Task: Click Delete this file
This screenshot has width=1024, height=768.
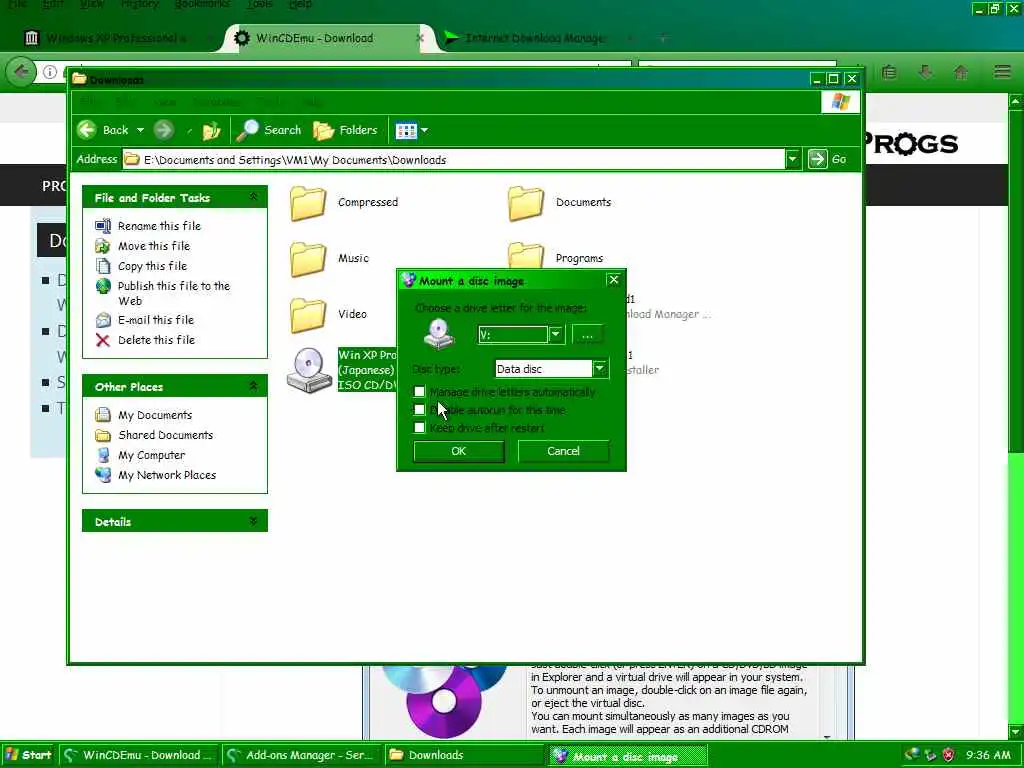Action: click(x=157, y=340)
